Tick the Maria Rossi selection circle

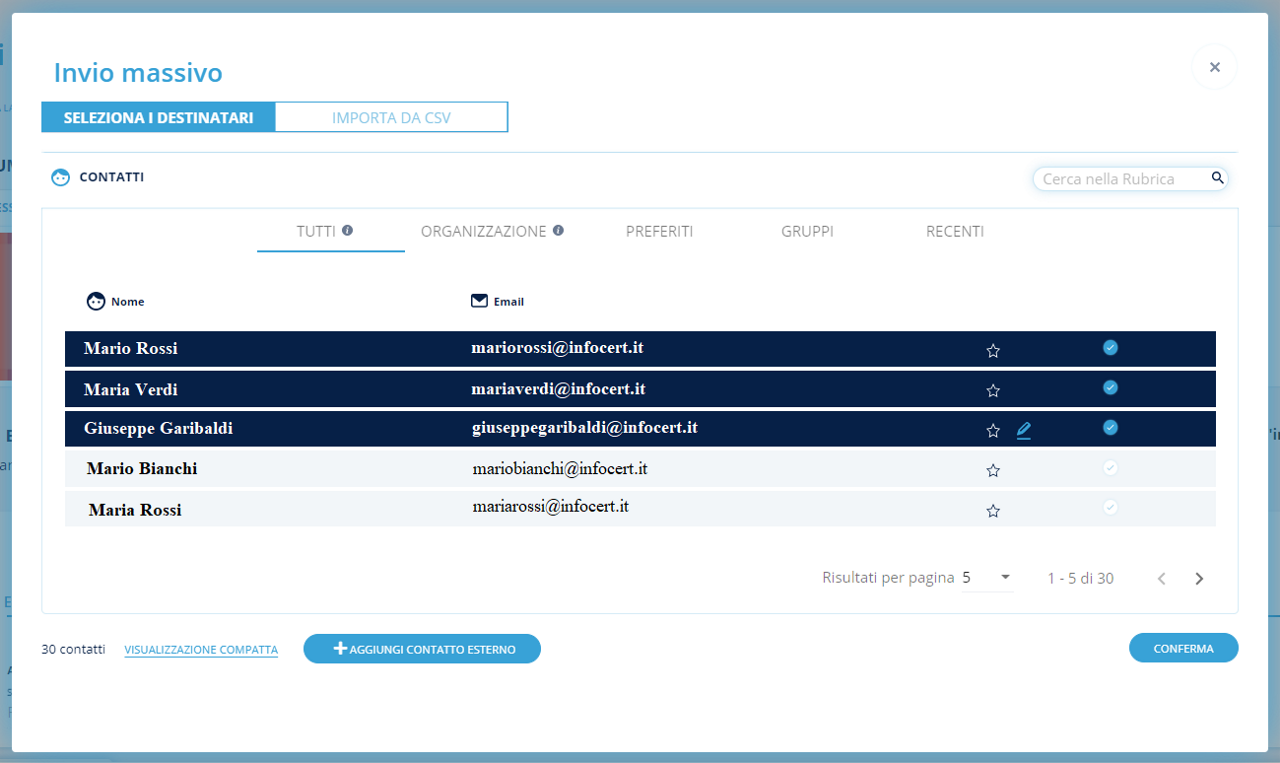point(1110,508)
